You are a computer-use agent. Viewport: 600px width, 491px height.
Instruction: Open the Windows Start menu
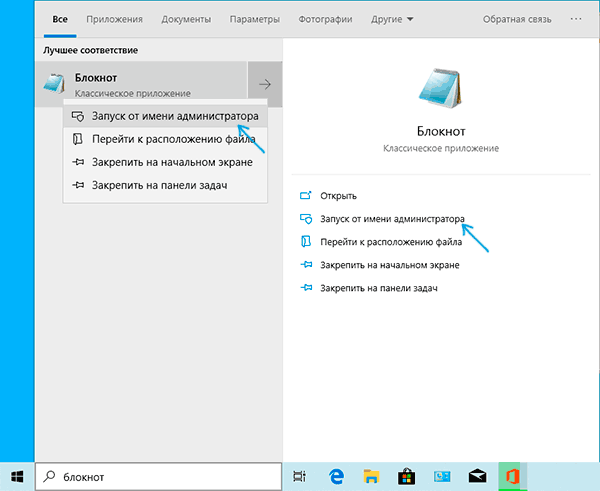coord(17,477)
